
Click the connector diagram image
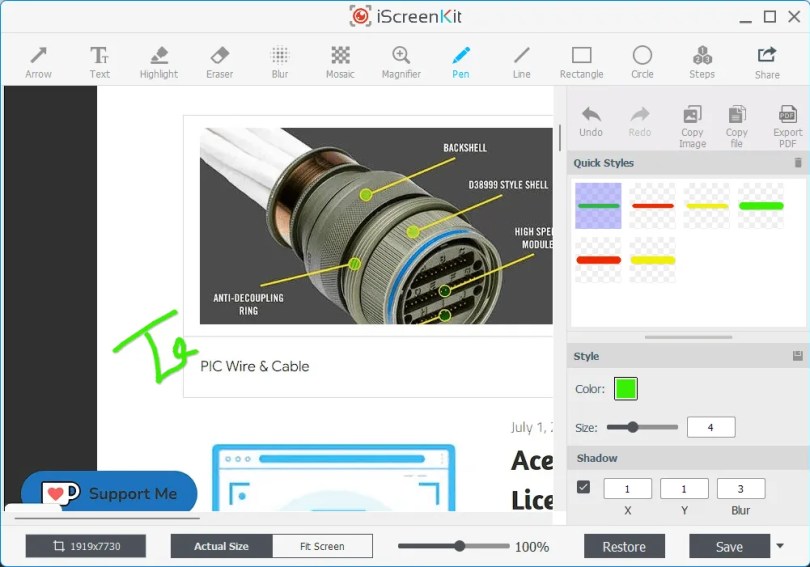[x=376, y=226]
